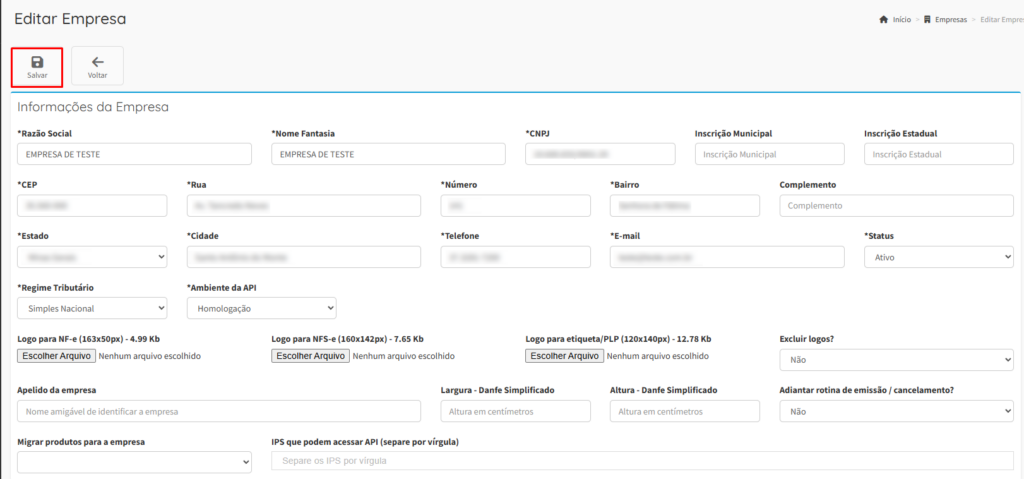
Task: Open Migrar produtos para a empresa dropdown
Action: (134, 462)
